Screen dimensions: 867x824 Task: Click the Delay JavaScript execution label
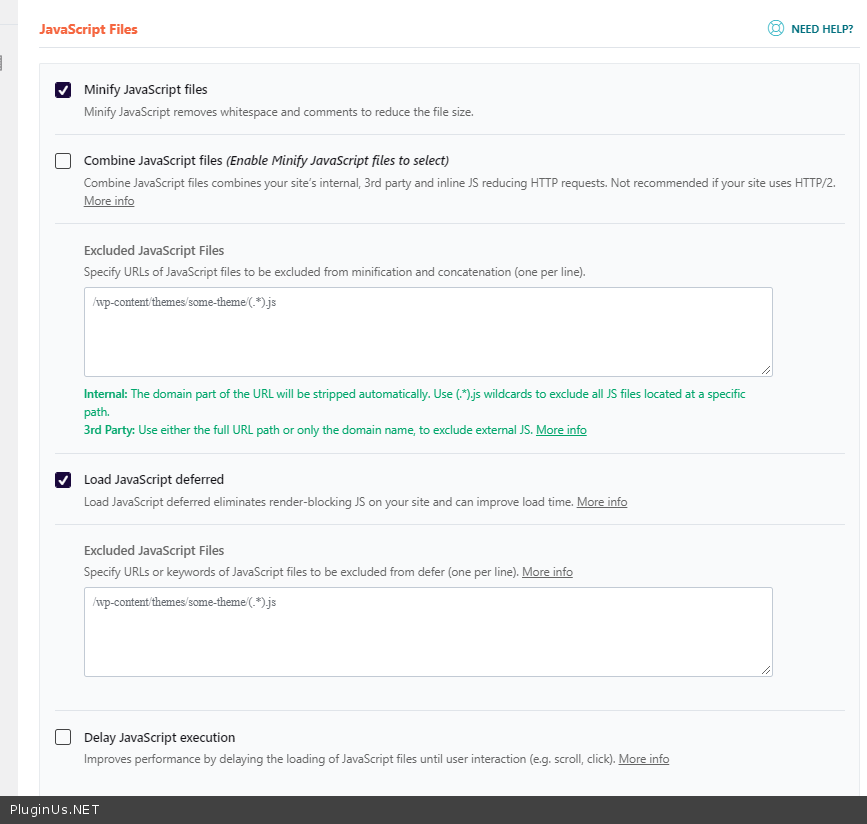(x=159, y=738)
